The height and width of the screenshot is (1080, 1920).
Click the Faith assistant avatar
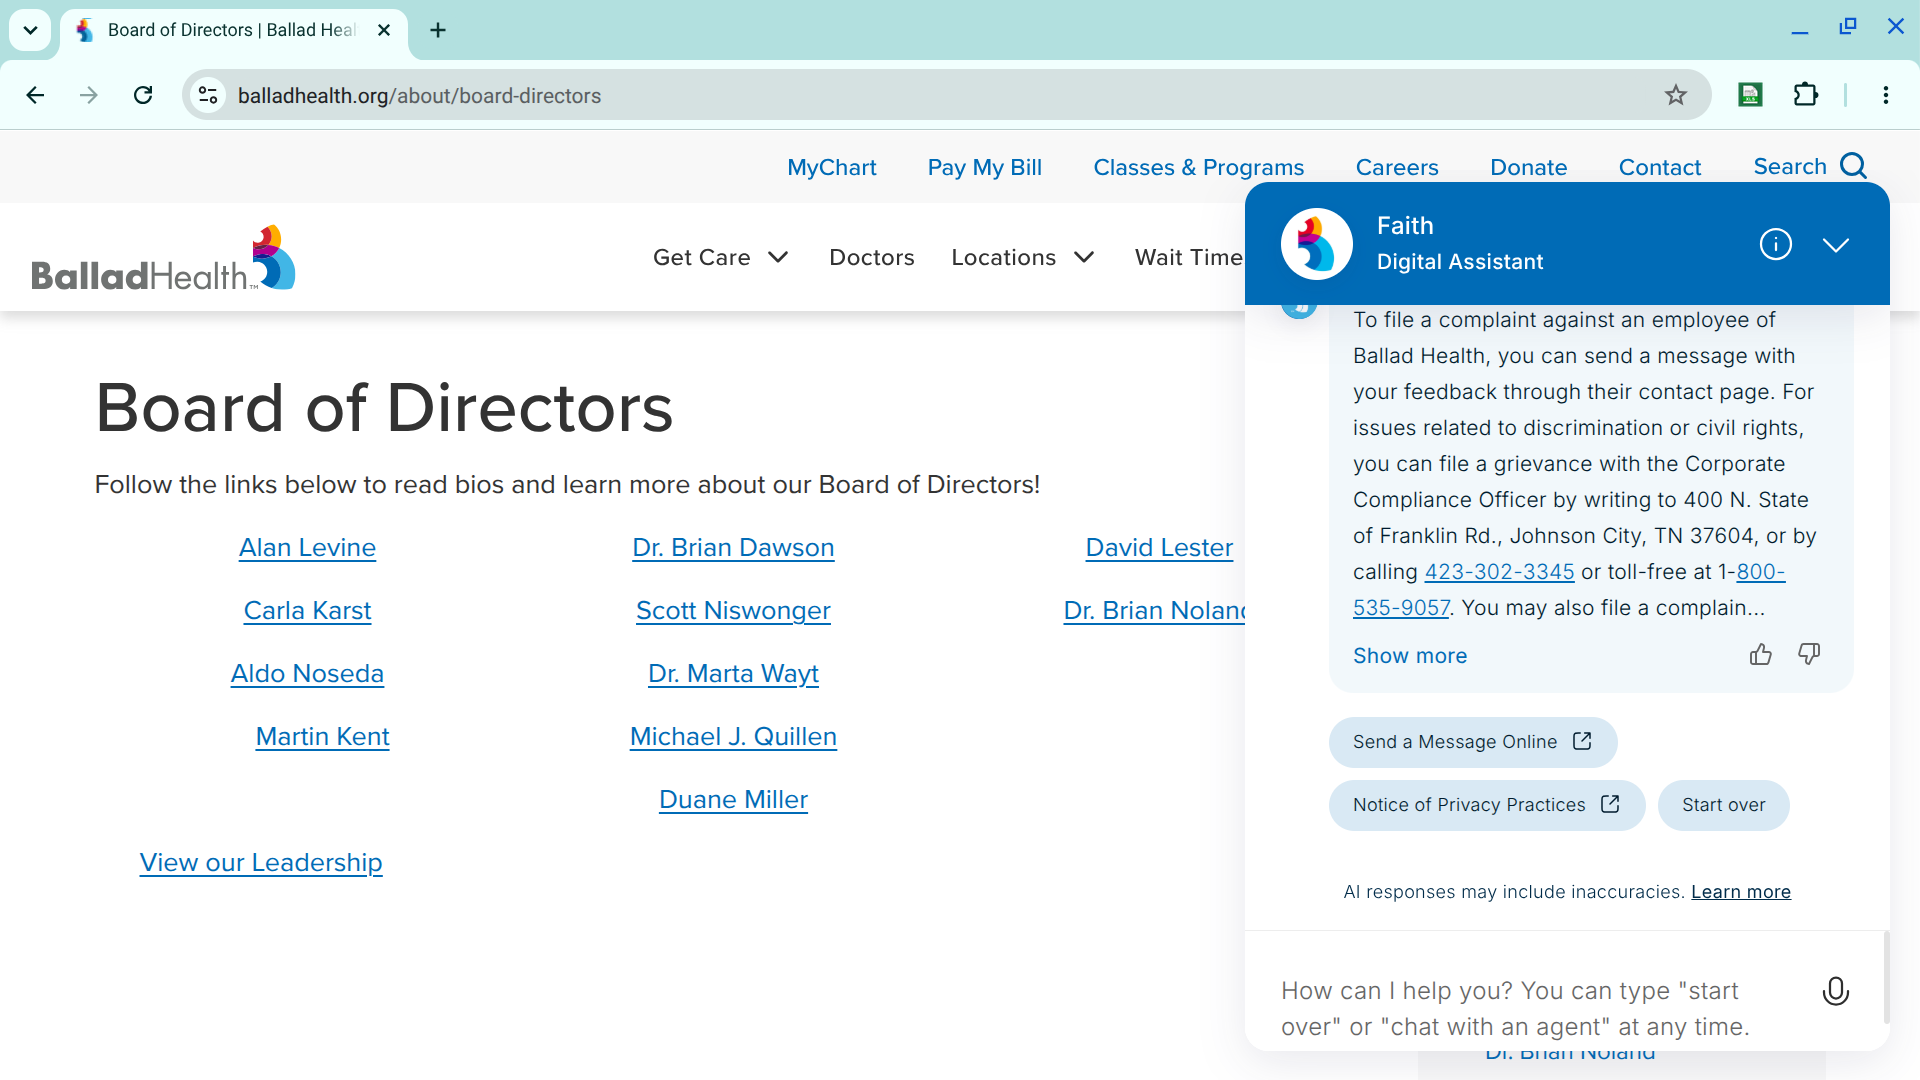tap(1317, 244)
